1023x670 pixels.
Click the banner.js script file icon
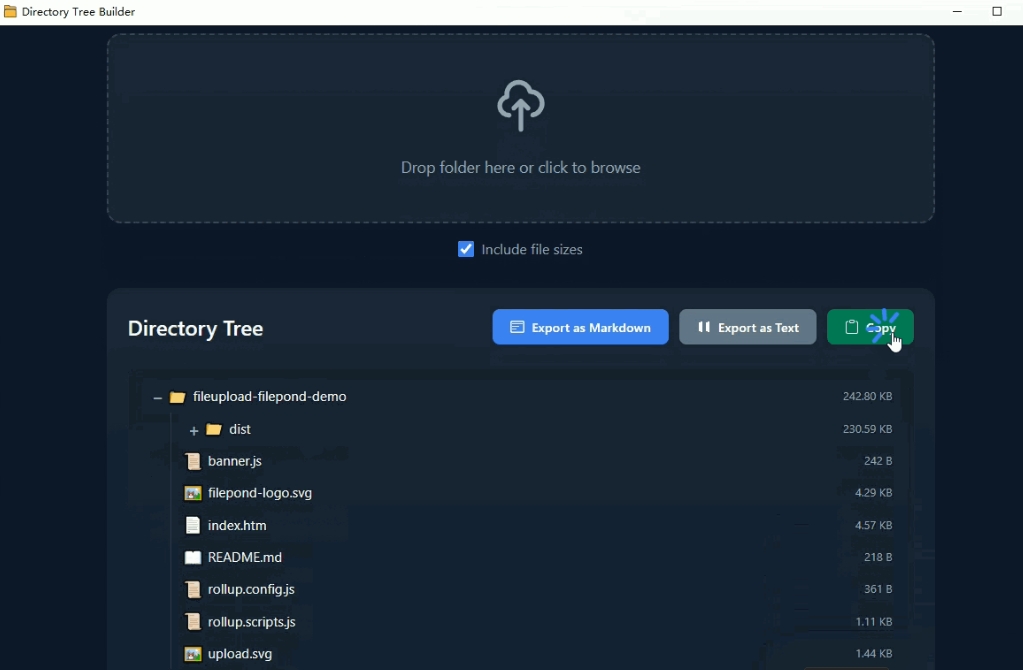click(x=193, y=461)
